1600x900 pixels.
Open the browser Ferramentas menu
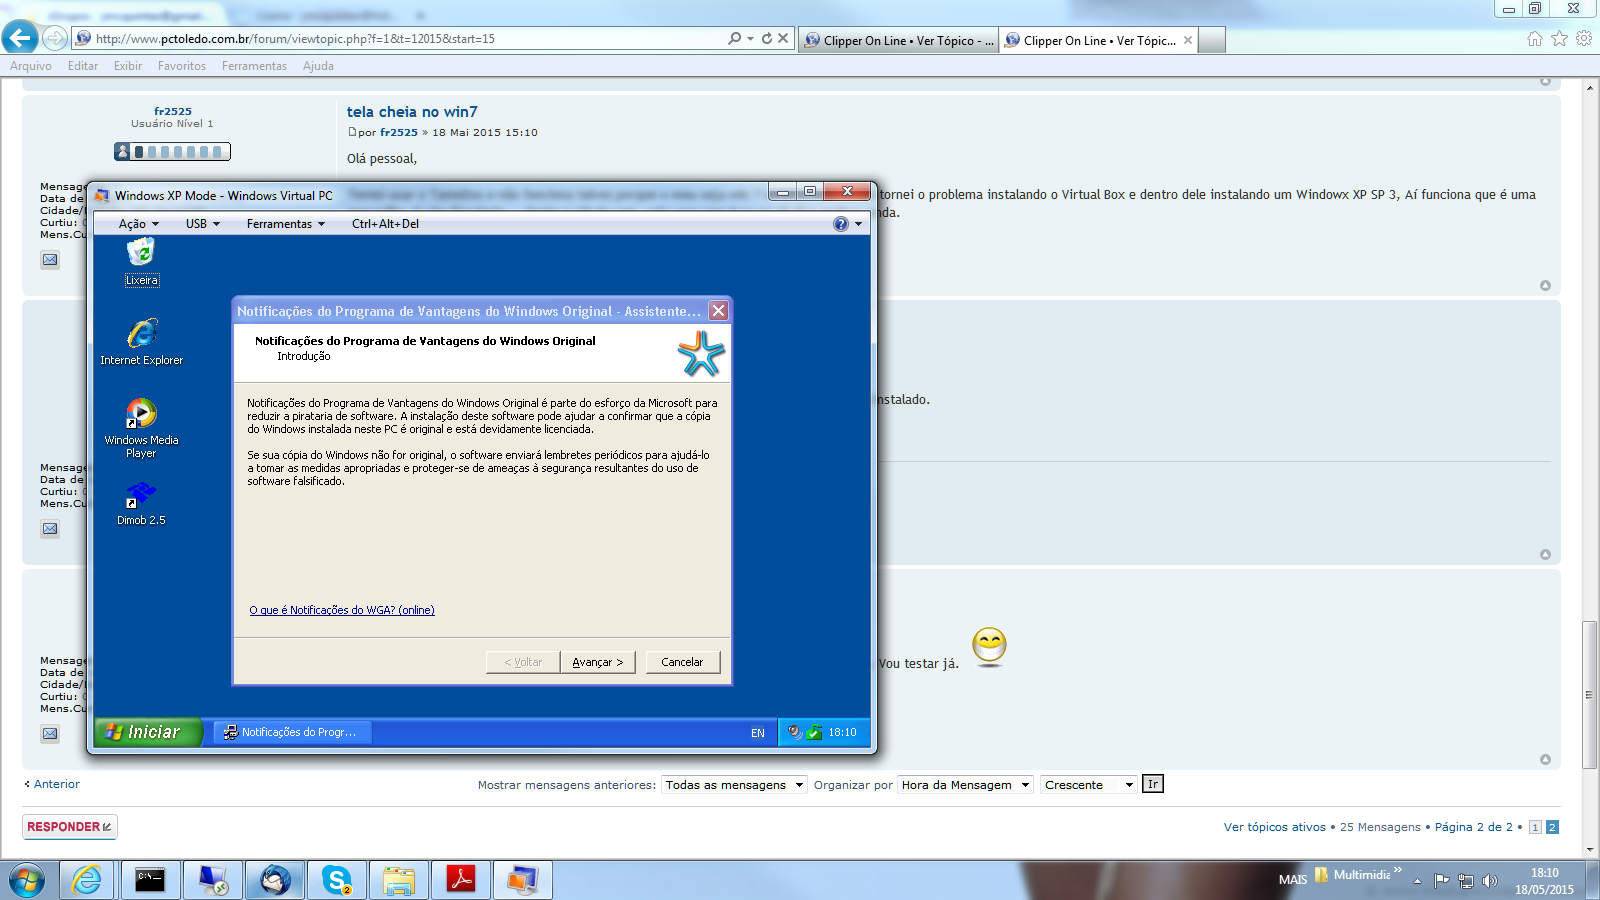(254, 66)
